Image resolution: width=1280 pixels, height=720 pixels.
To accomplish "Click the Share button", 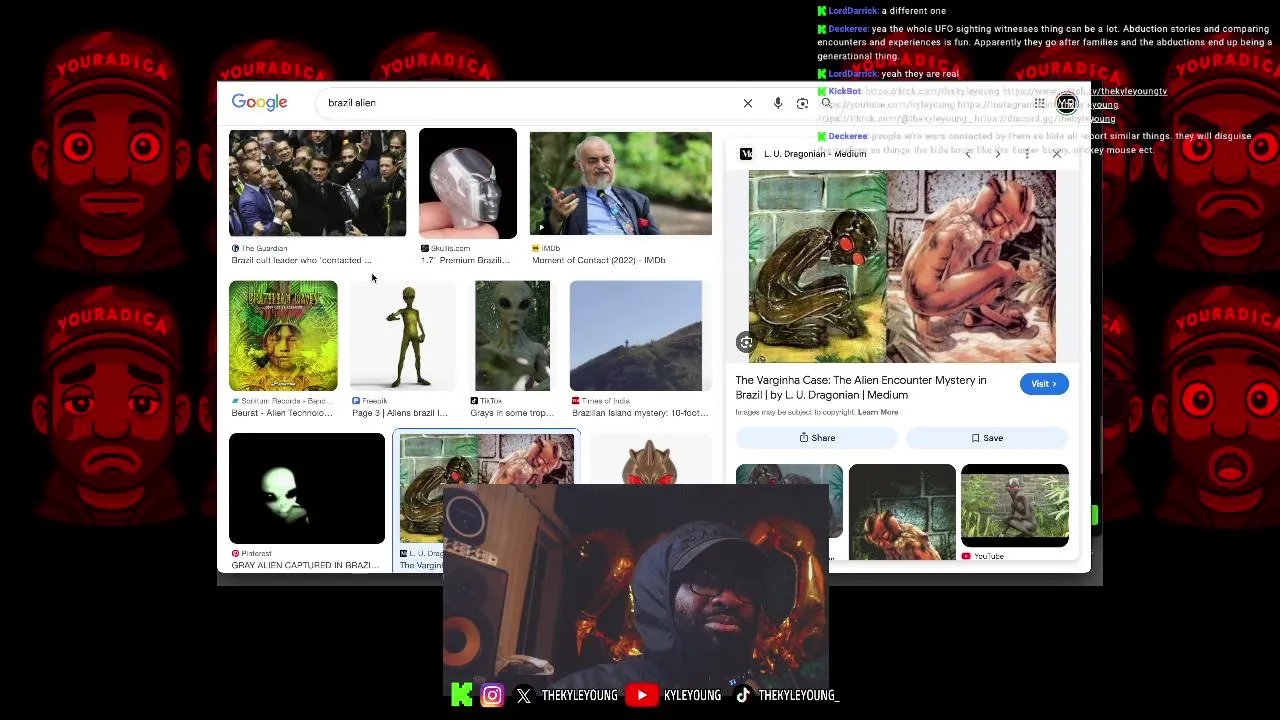I will point(817,438).
